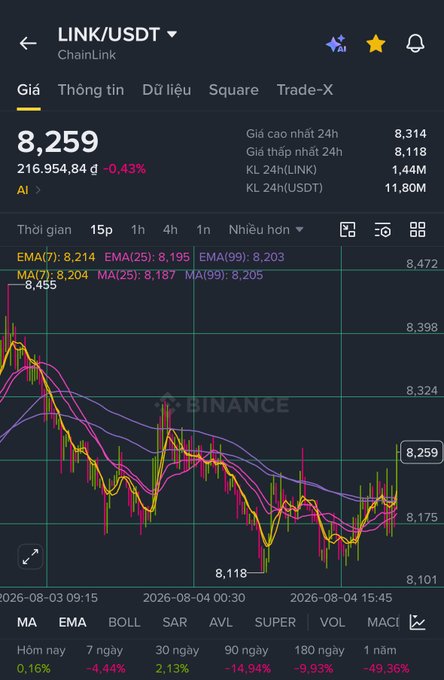Select the 1h timeframe
Image resolution: width=444 pixels, height=680 pixels.
(138, 229)
